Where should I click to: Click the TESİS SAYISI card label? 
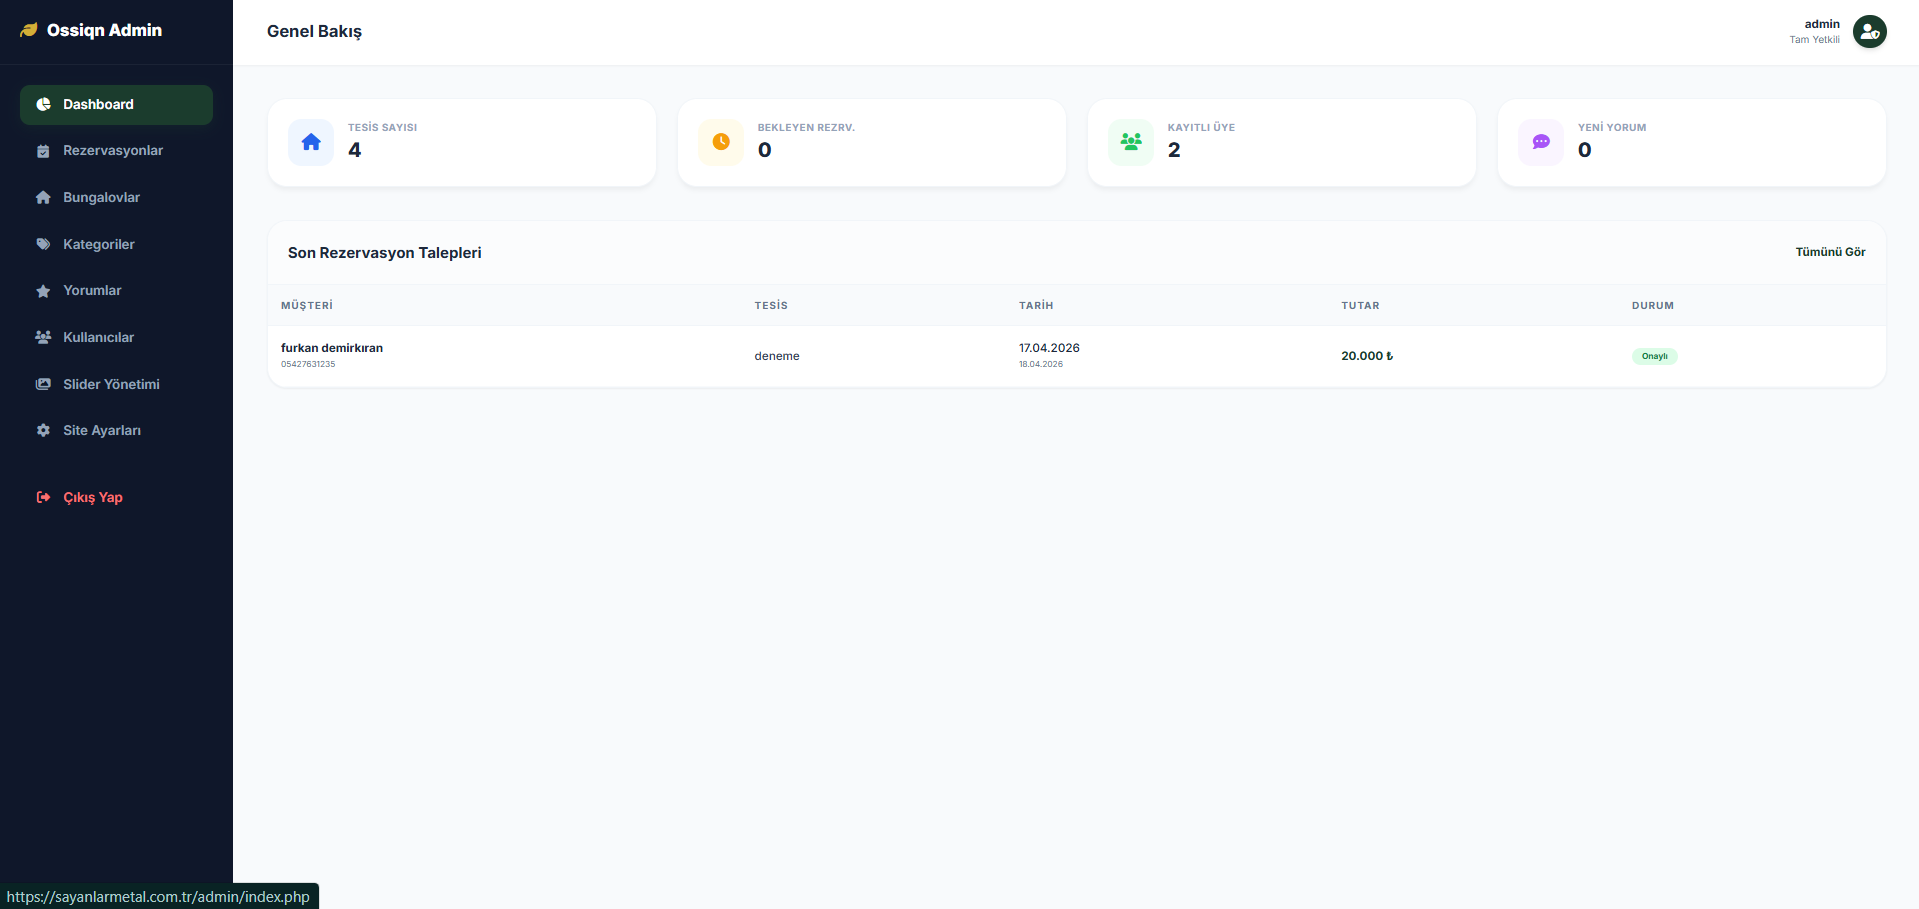pos(383,128)
